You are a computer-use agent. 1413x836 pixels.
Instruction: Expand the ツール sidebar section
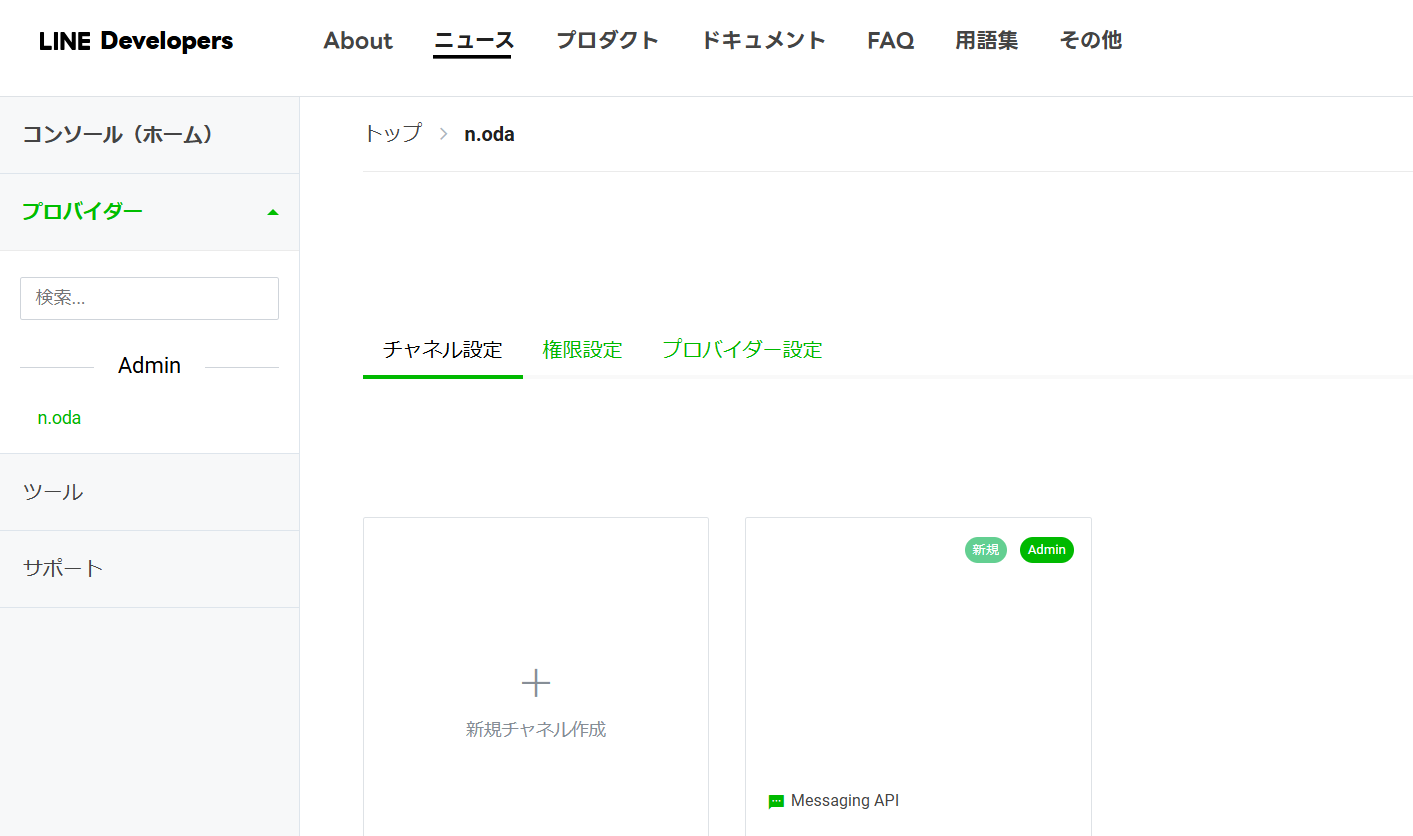(x=149, y=492)
